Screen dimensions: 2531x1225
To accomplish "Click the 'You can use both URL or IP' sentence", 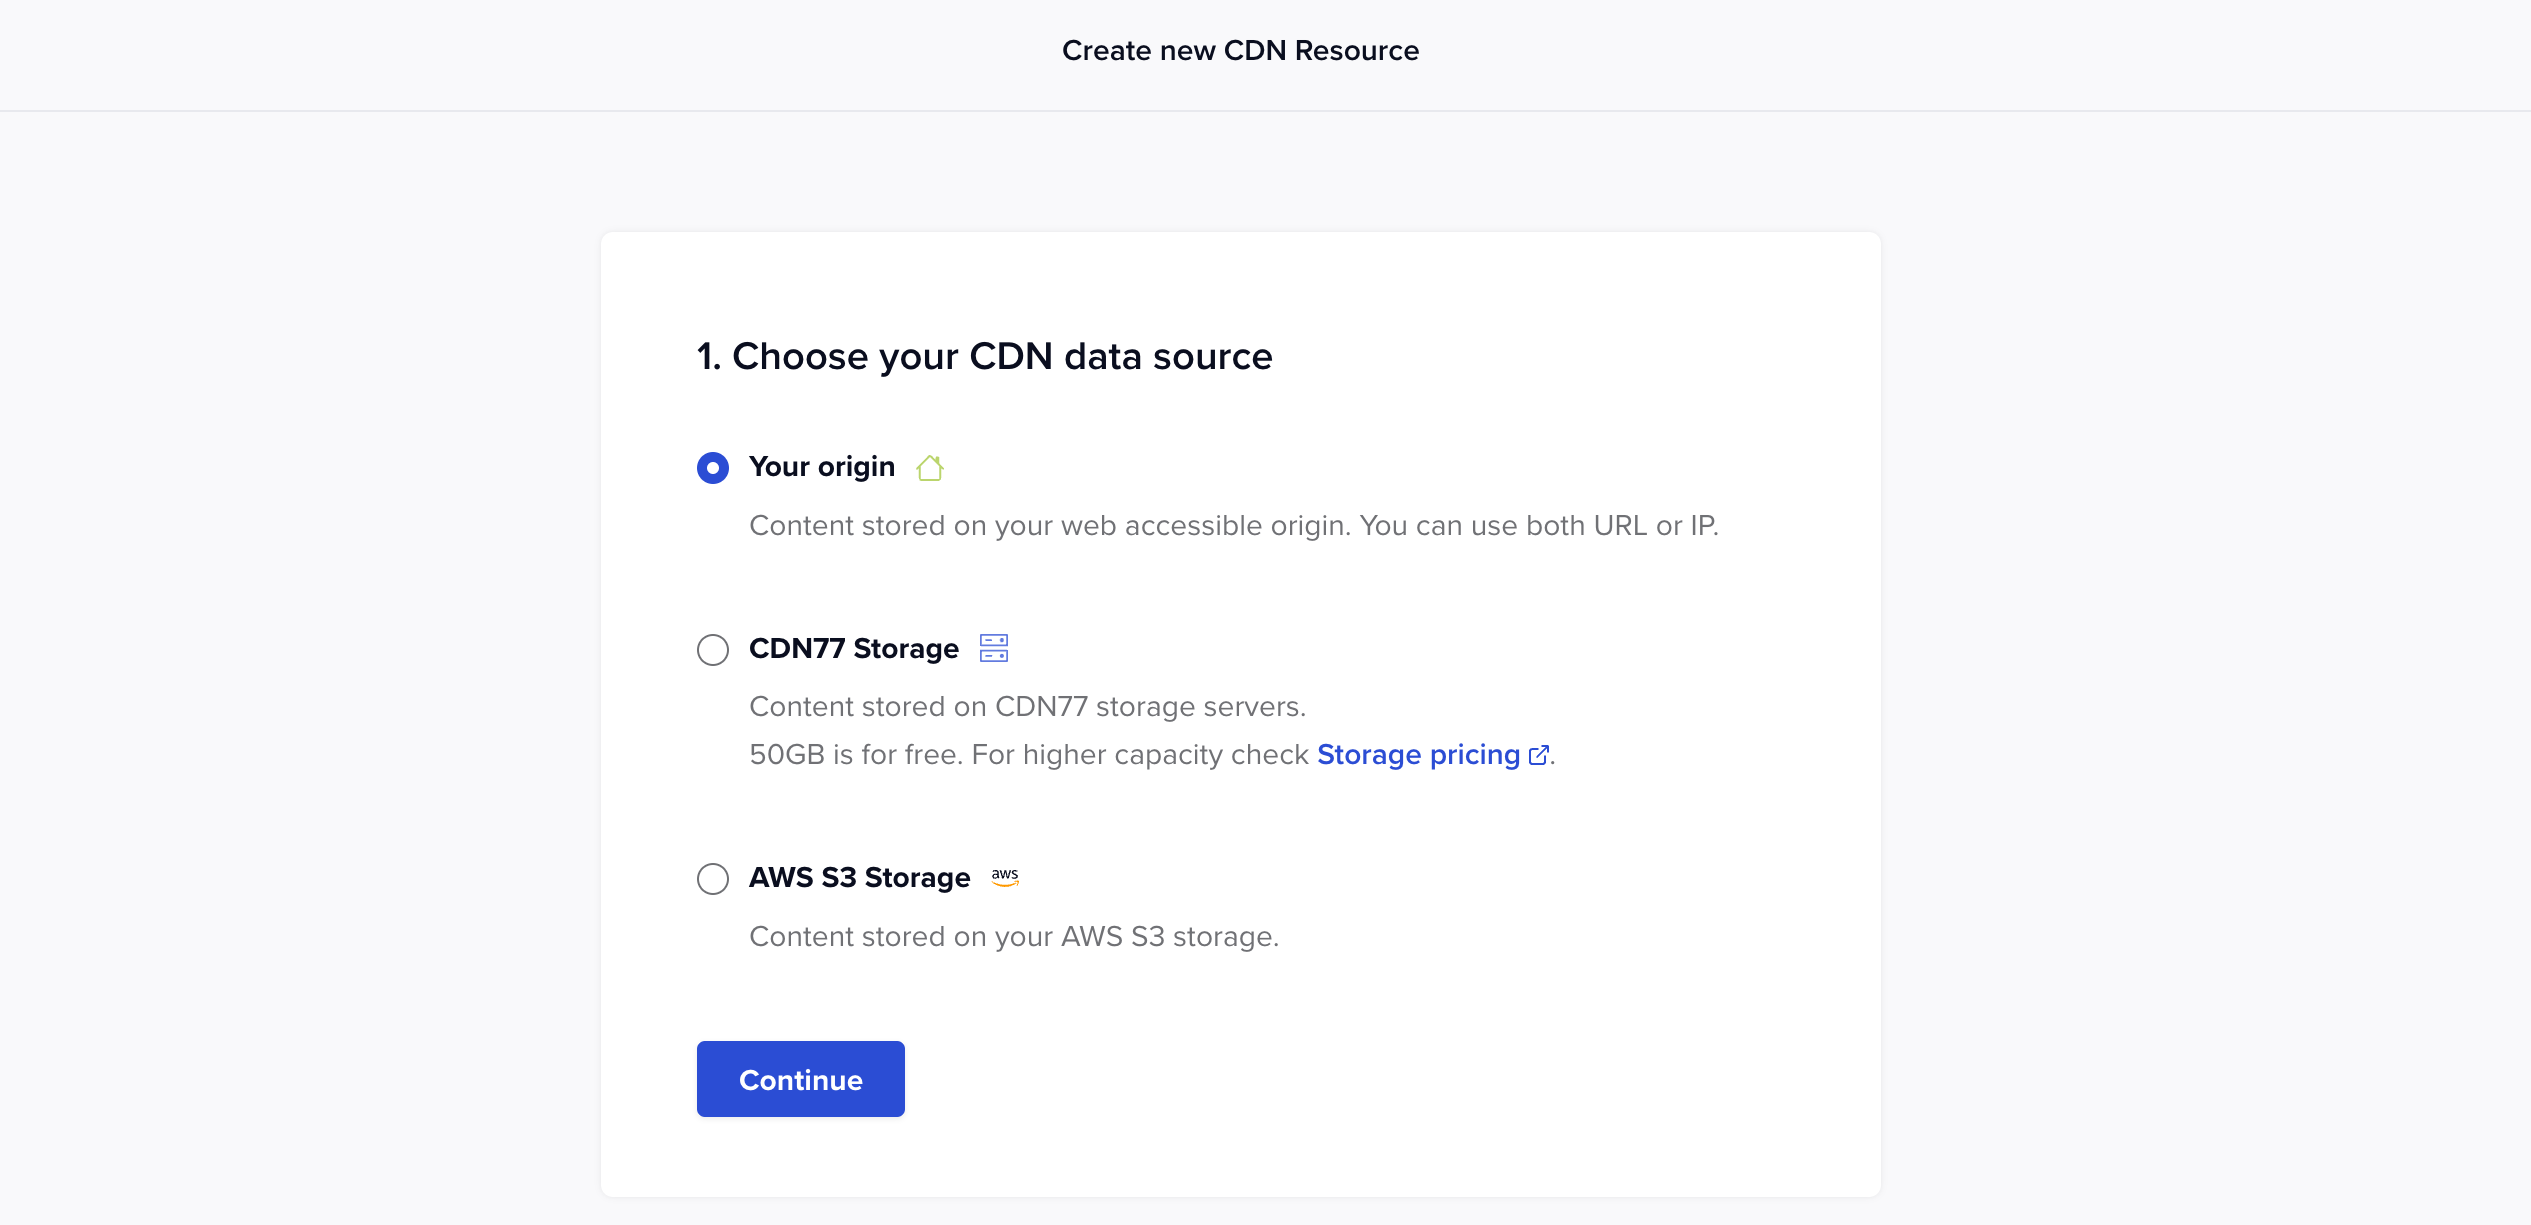I will (x=1539, y=526).
